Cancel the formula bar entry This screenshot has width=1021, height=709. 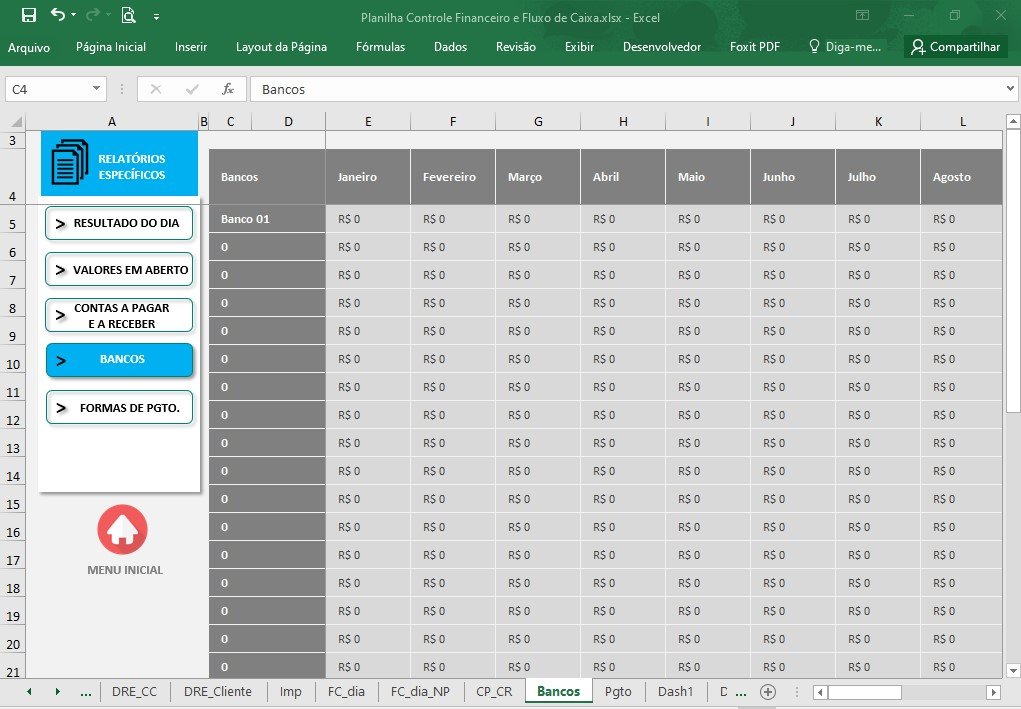pos(156,89)
